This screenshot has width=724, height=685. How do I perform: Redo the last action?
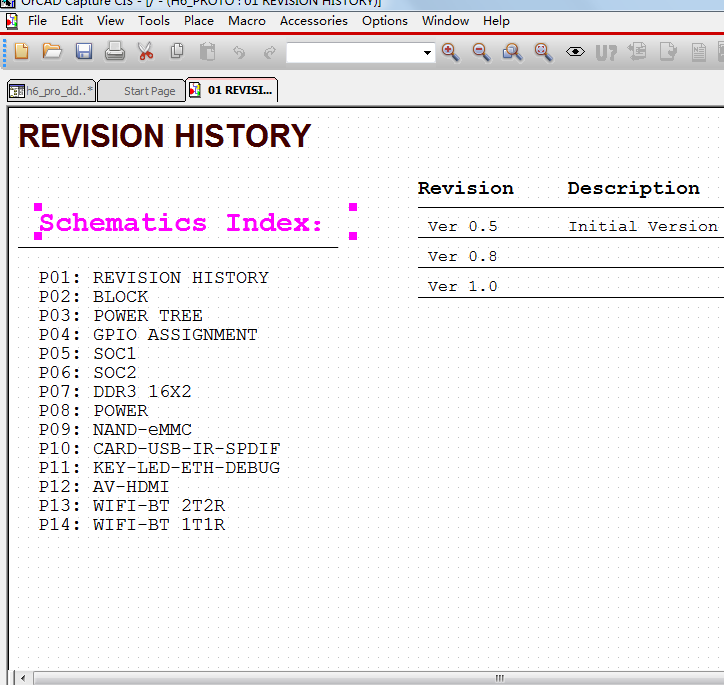pos(270,53)
